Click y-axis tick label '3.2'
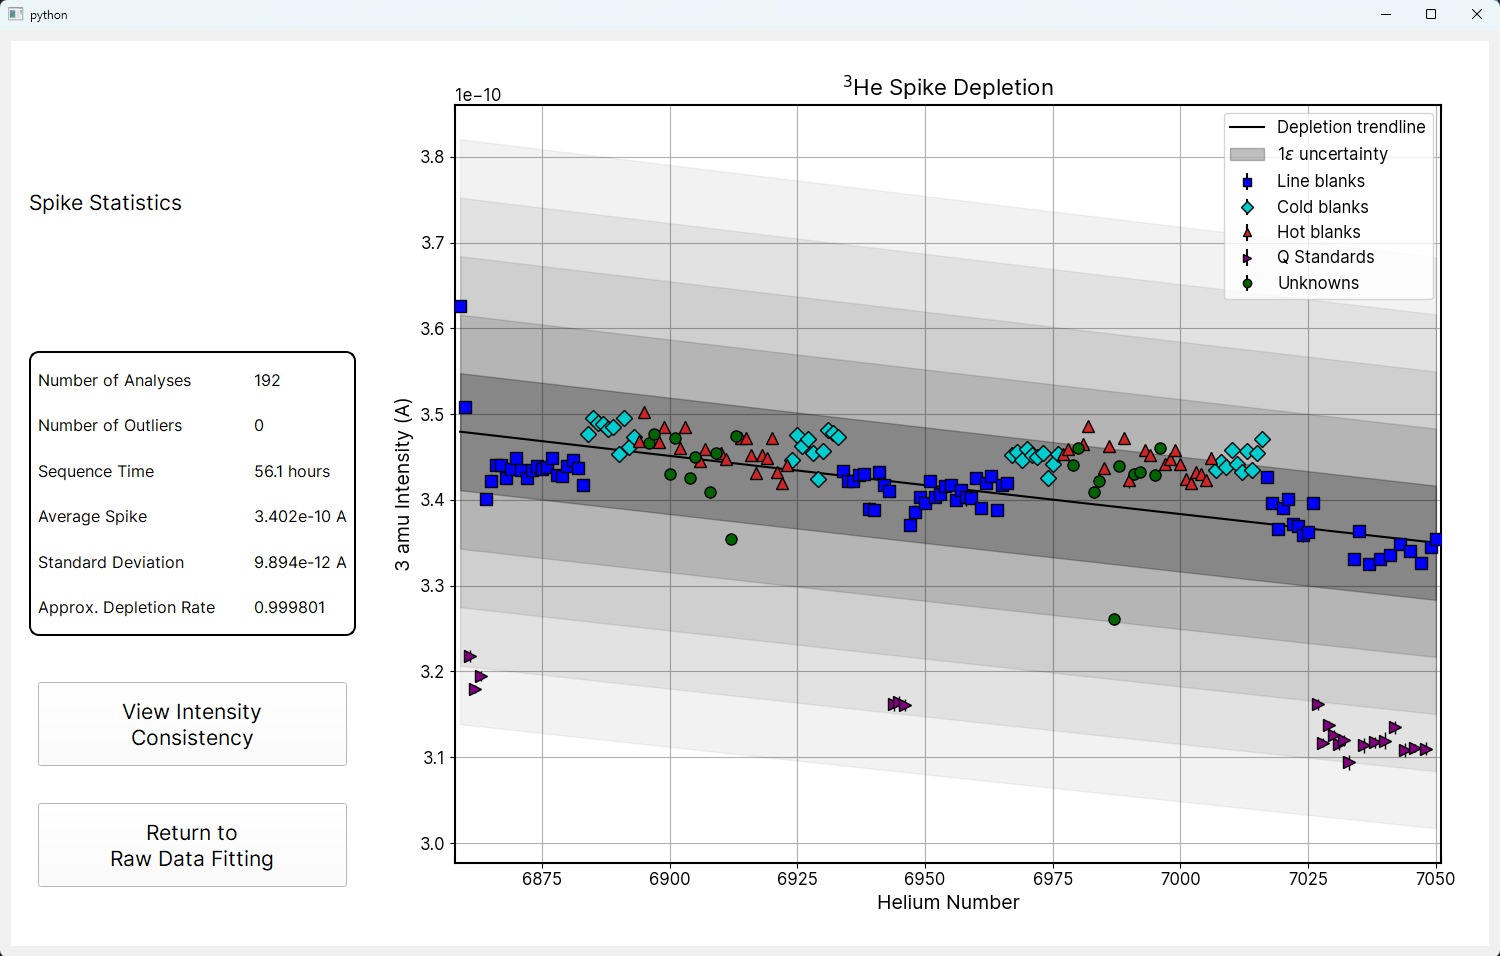1500x956 pixels. 432,672
